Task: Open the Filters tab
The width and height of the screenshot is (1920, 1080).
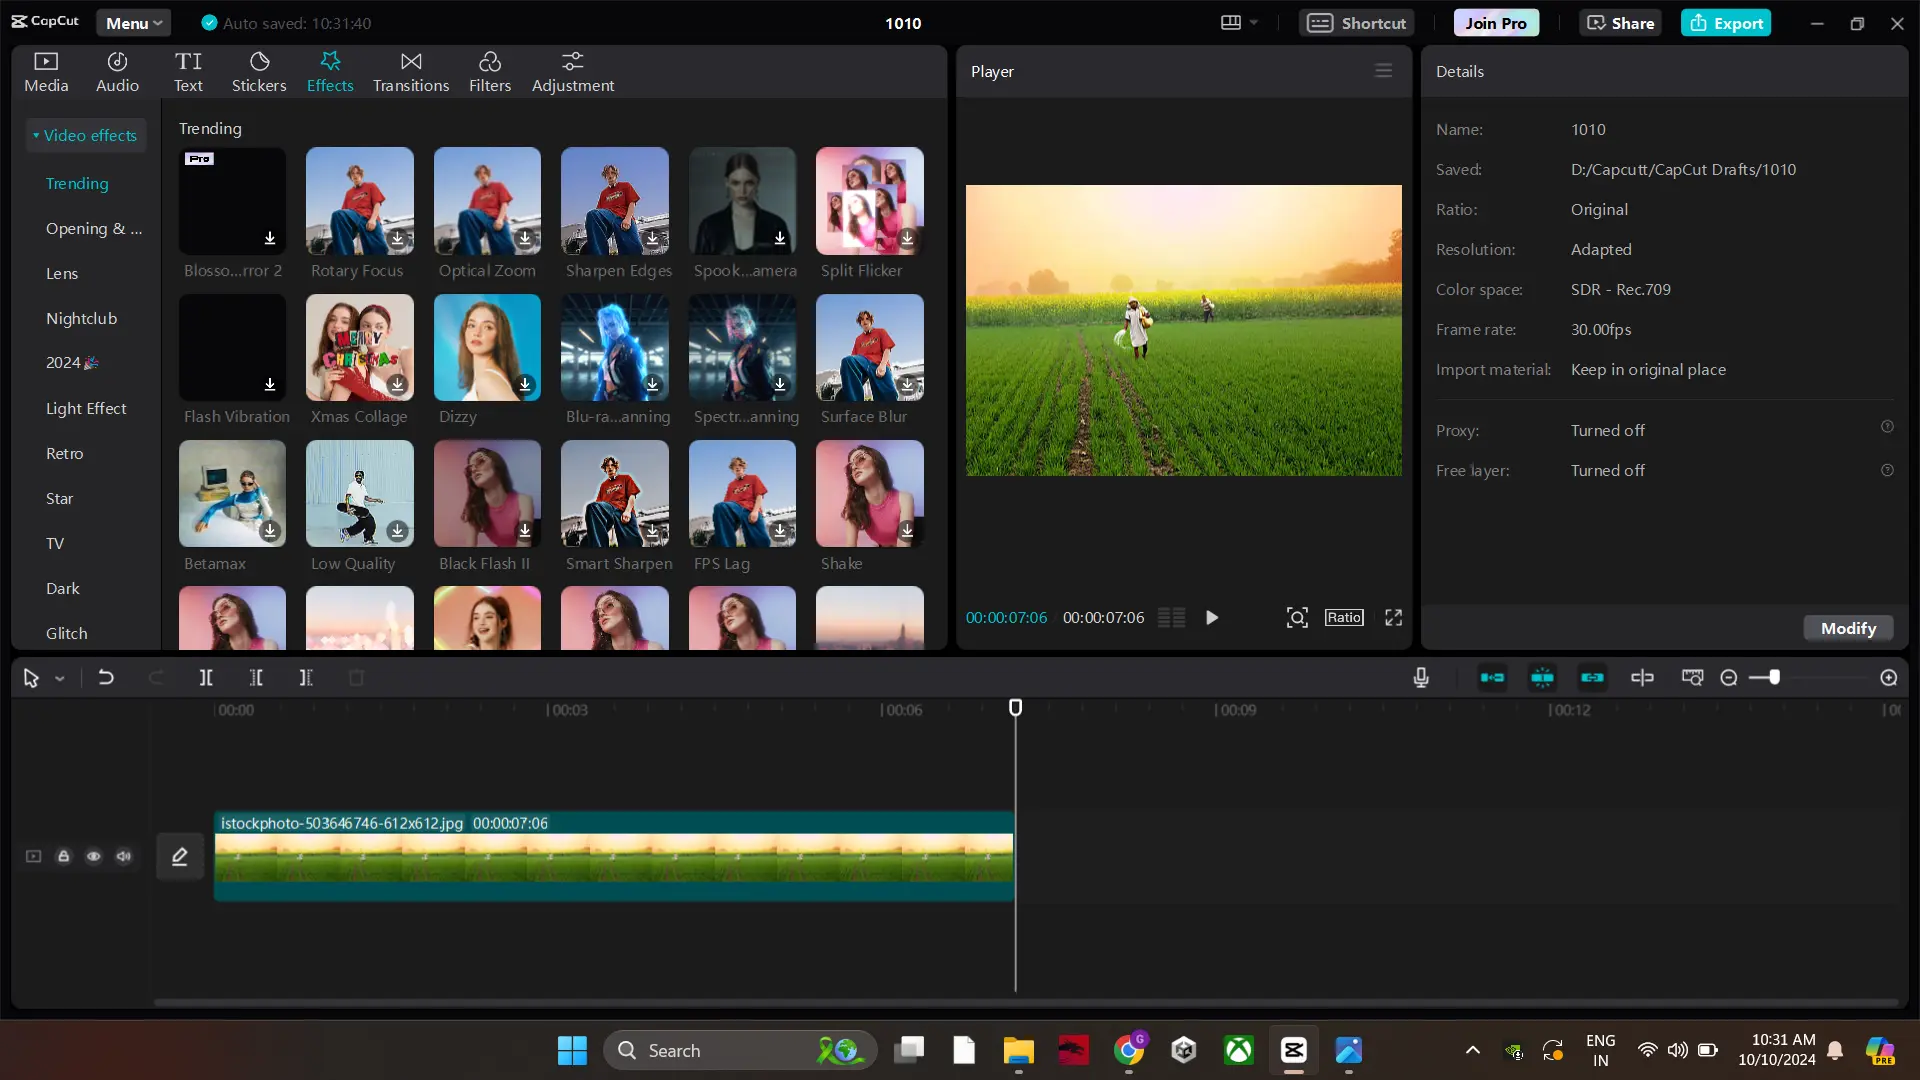Action: pyautogui.click(x=490, y=72)
